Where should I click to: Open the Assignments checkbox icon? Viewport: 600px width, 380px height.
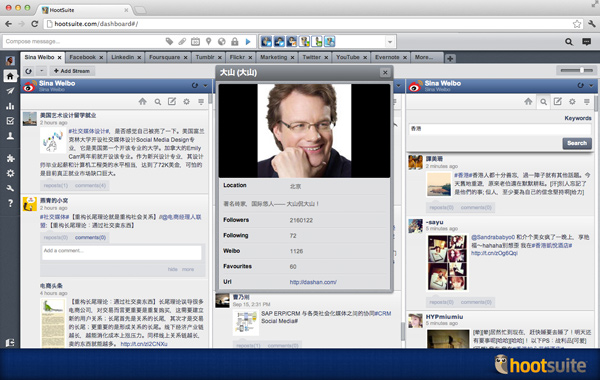click(x=10, y=121)
